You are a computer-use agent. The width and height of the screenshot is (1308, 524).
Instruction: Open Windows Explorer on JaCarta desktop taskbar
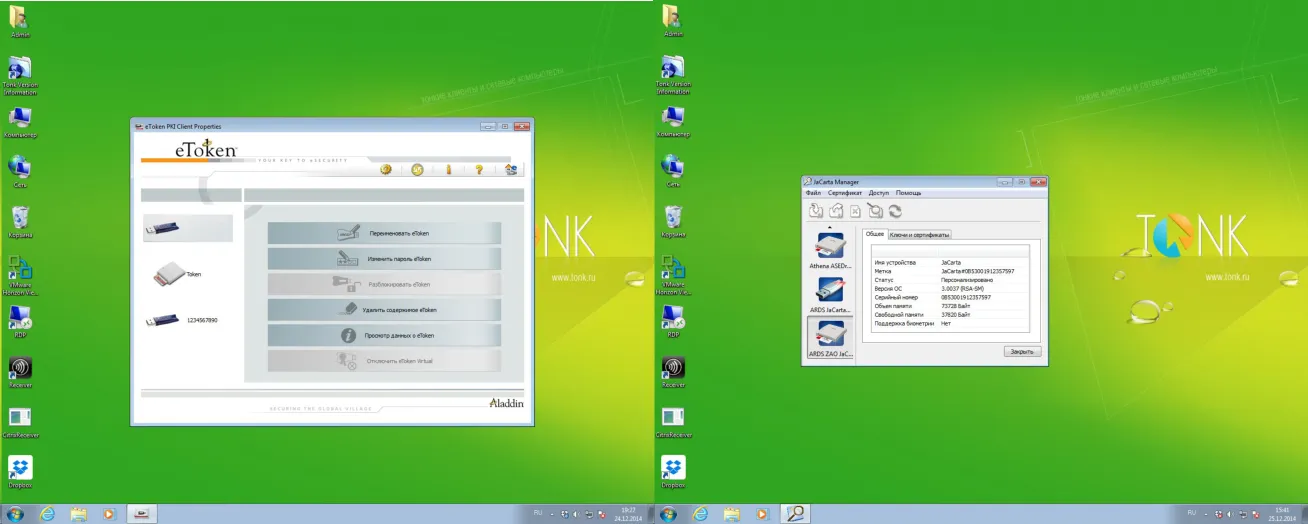731,514
